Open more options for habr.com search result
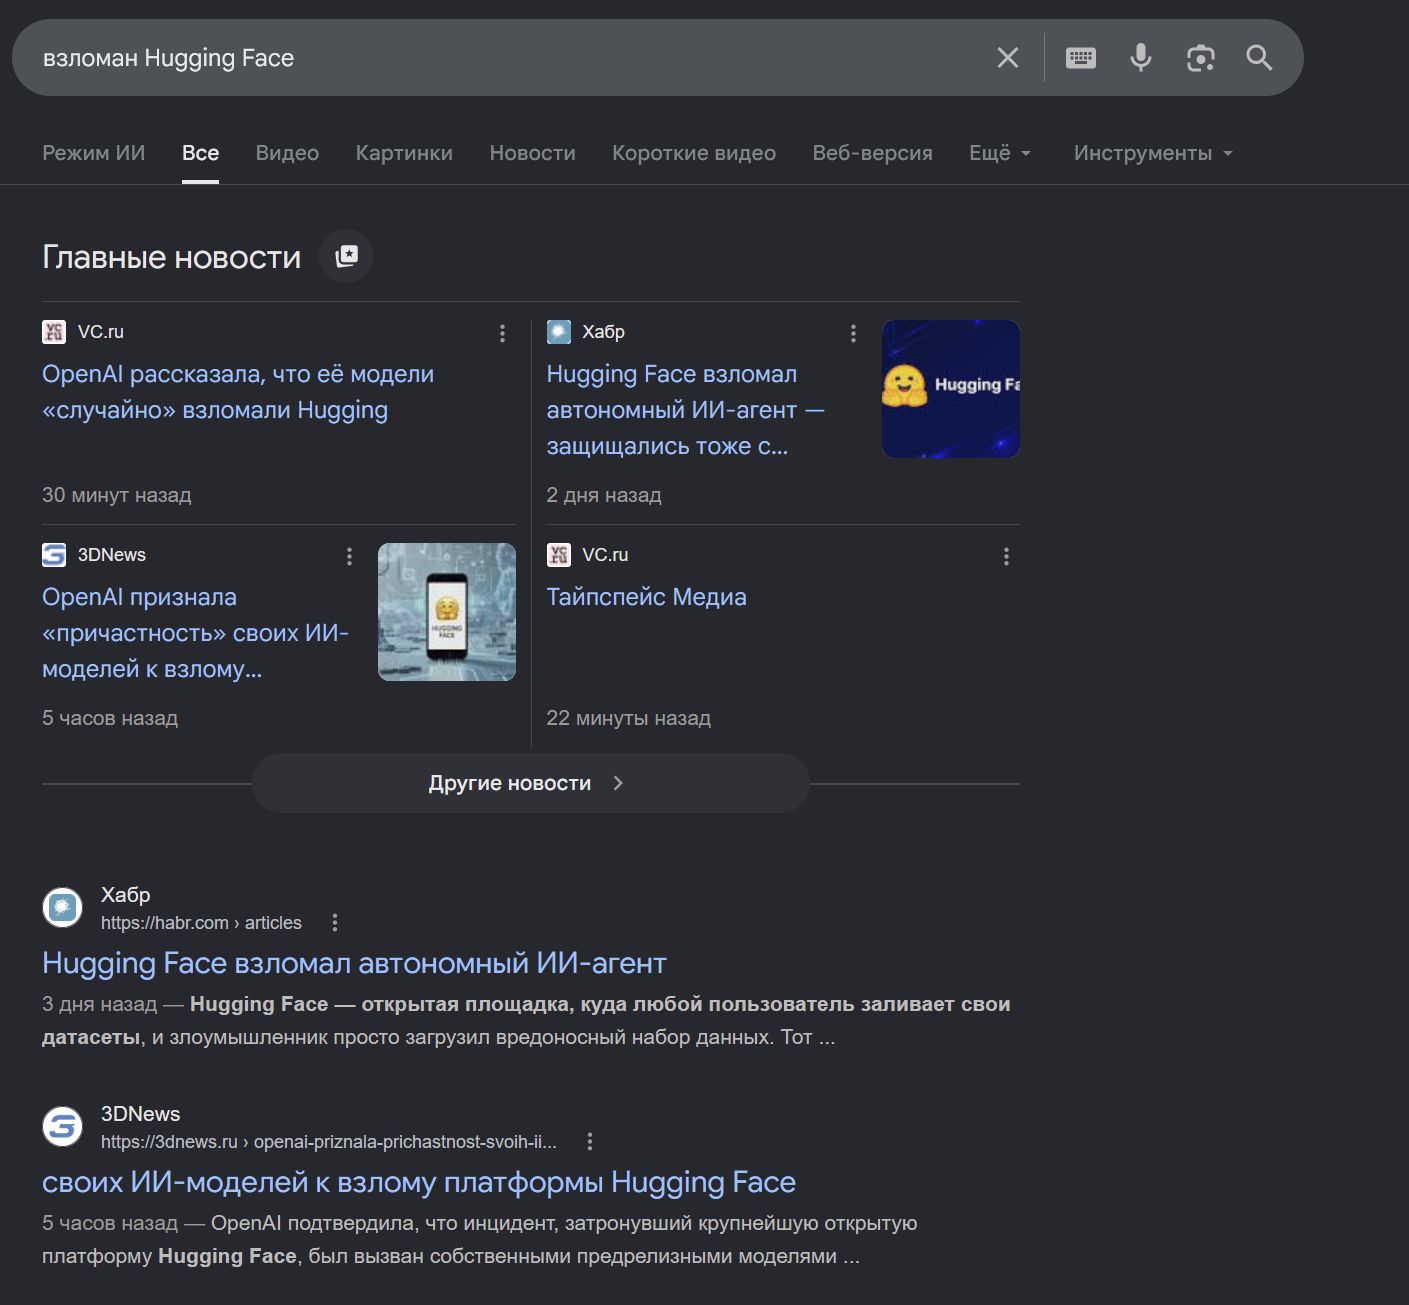 335,922
